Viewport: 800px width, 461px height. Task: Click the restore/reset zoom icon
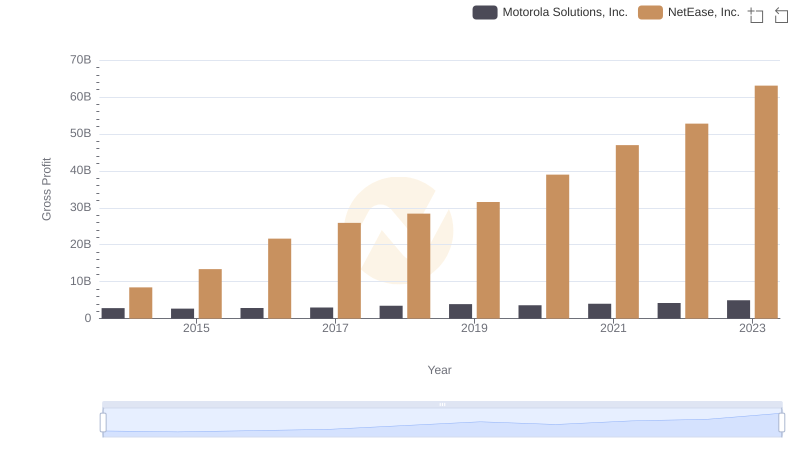pyautogui.click(x=781, y=15)
